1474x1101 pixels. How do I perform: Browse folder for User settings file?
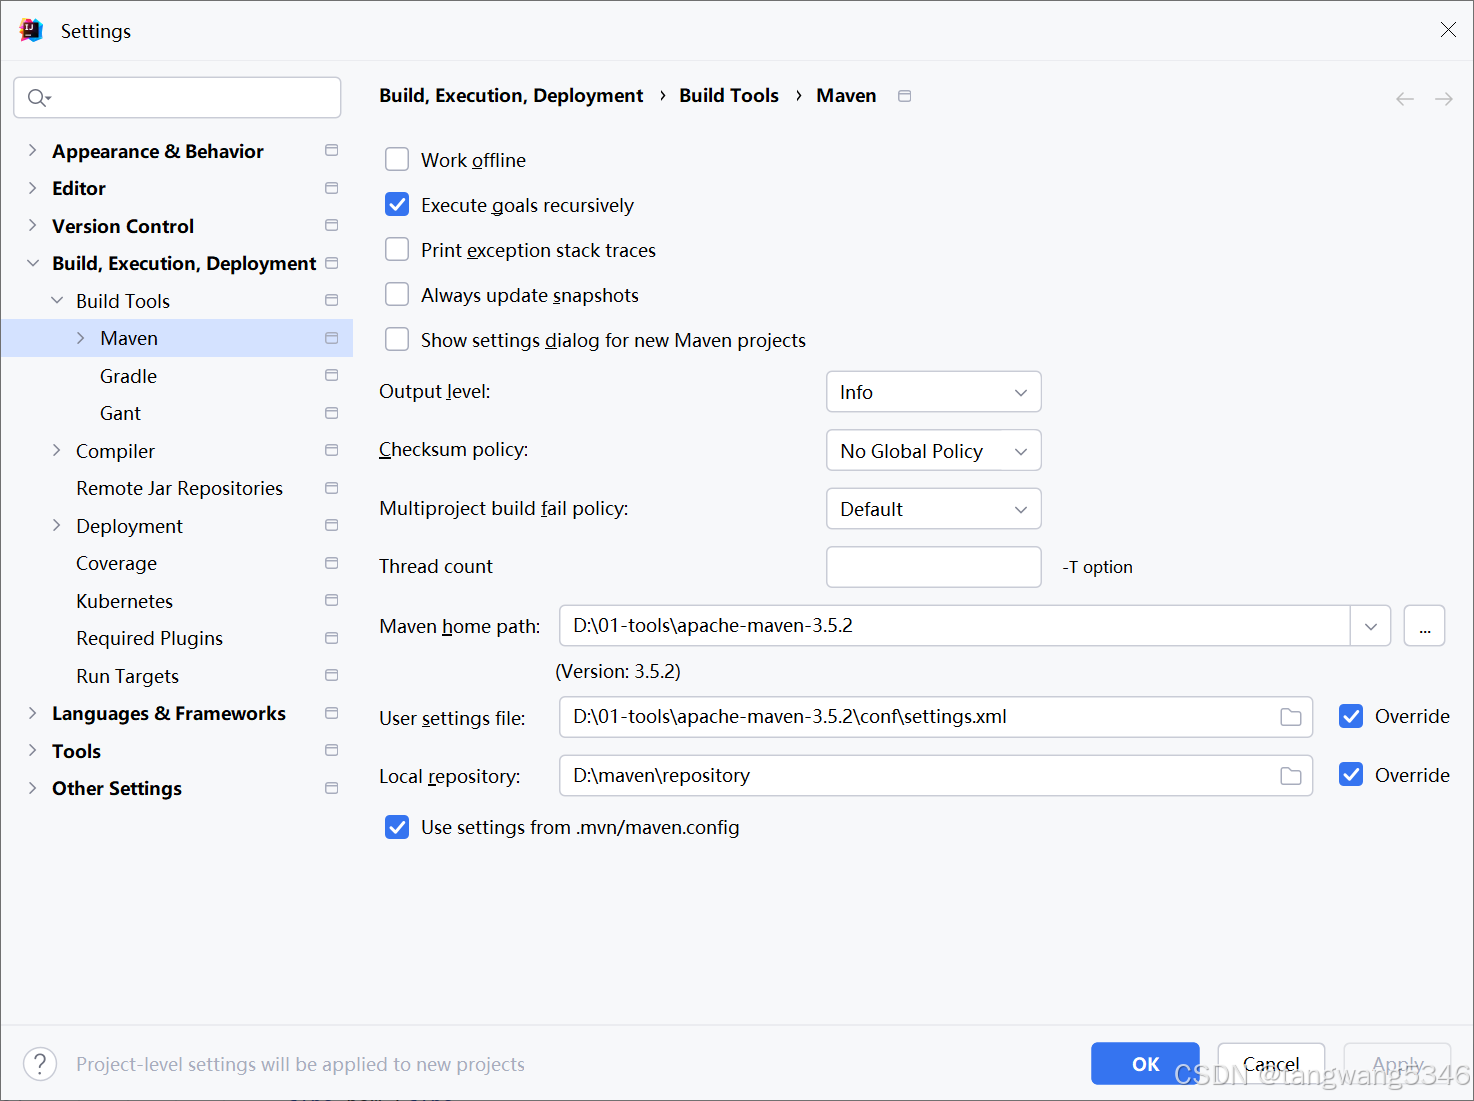pyautogui.click(x=1291, y=717)
